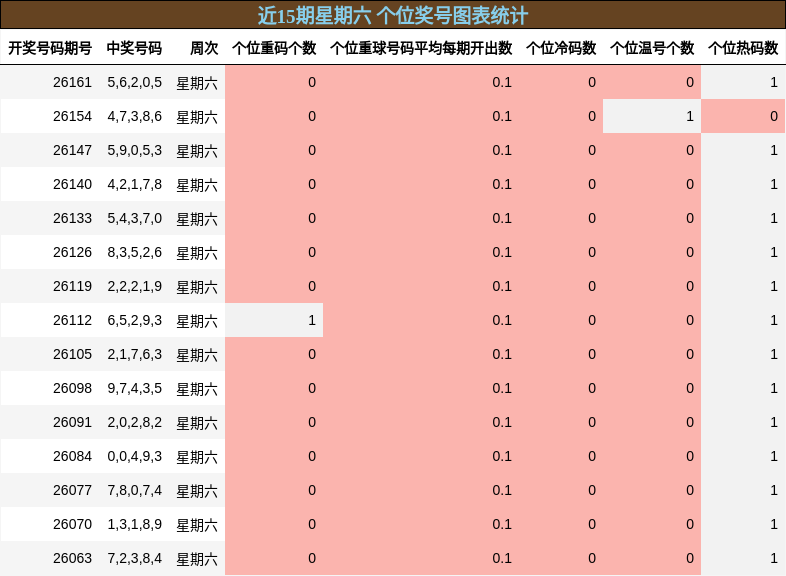Image resolution: width=786 pixels, height=576 pixels.
Task: Select winning numbers 0,0,4,9,3
Action: (134, 456)
